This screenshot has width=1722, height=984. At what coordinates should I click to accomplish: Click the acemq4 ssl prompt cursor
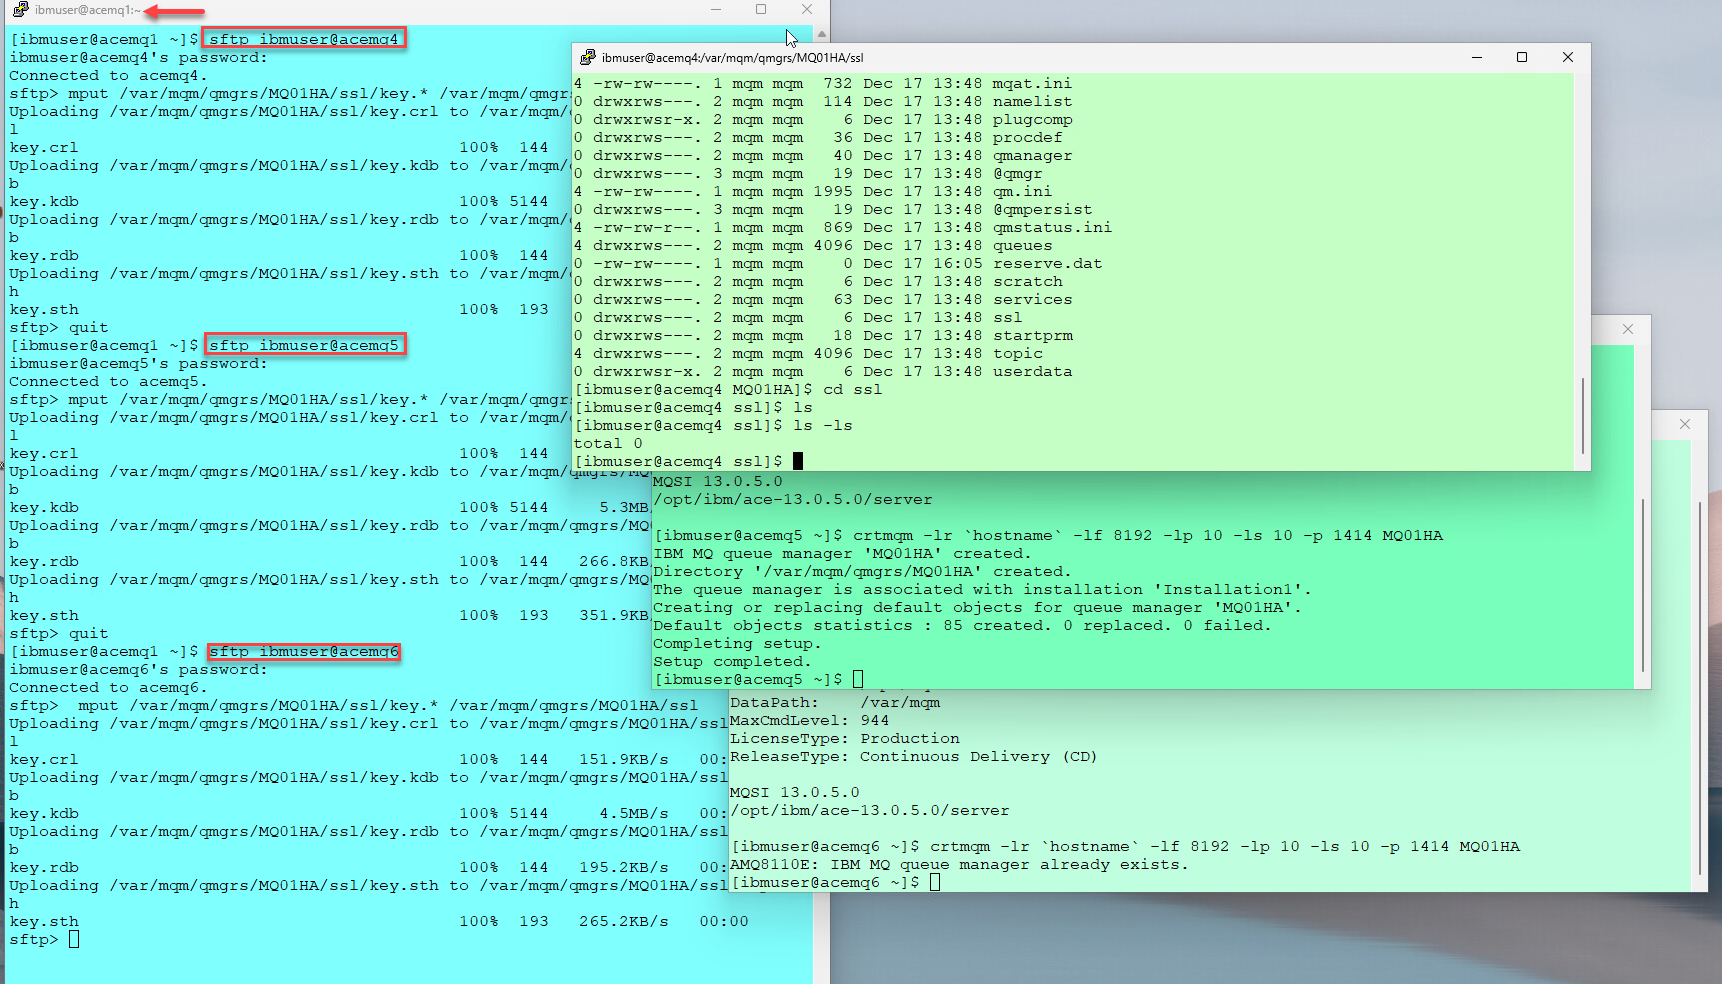[798, 461]
